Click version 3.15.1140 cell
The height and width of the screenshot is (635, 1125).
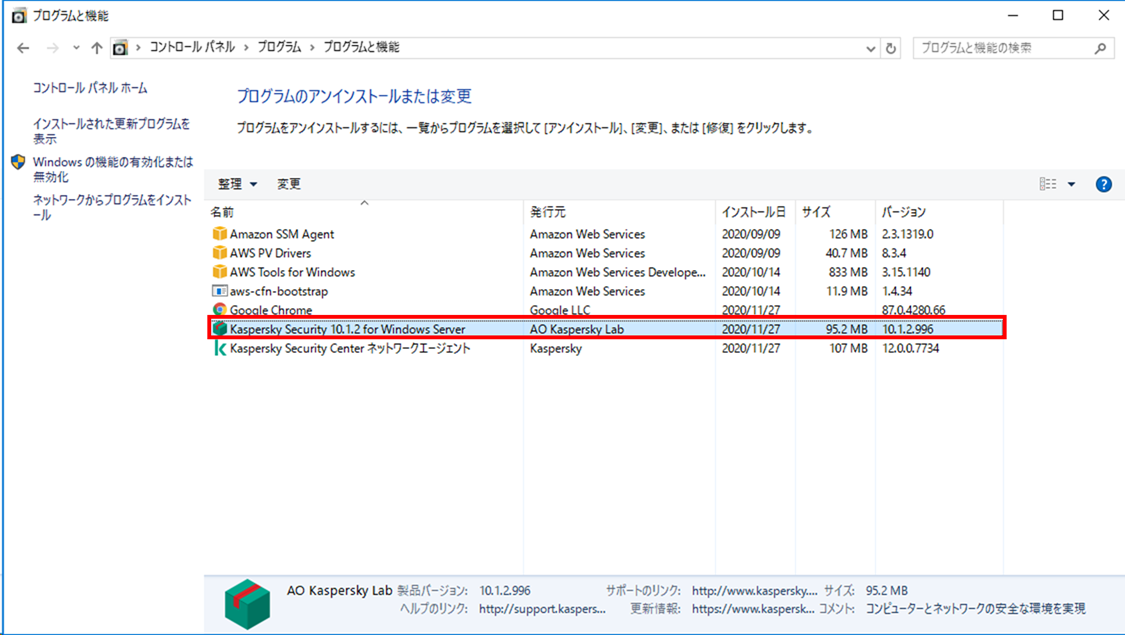click(906, 272)
